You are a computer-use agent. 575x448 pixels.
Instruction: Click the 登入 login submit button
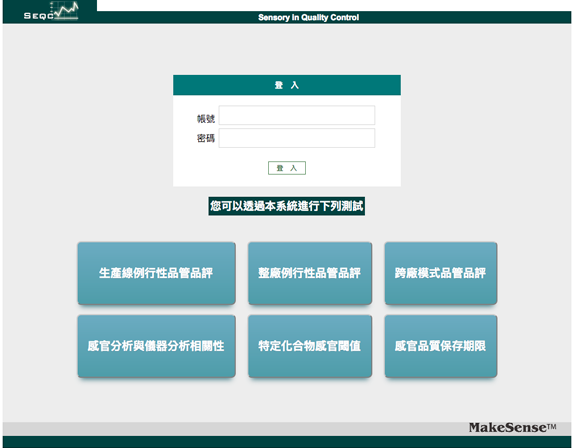point(287,168)
